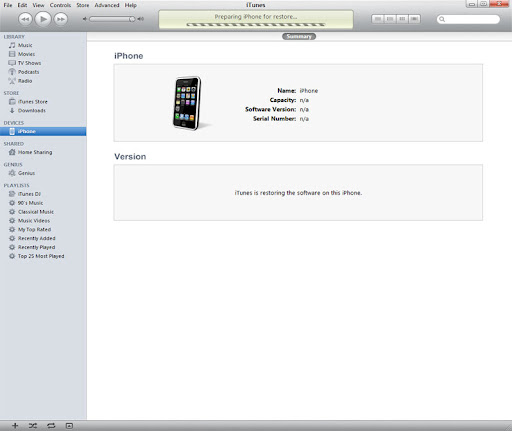Toggle repeat in the bottom bar
The height and width of the screenshot is (431, 512).
pos(51,426)
